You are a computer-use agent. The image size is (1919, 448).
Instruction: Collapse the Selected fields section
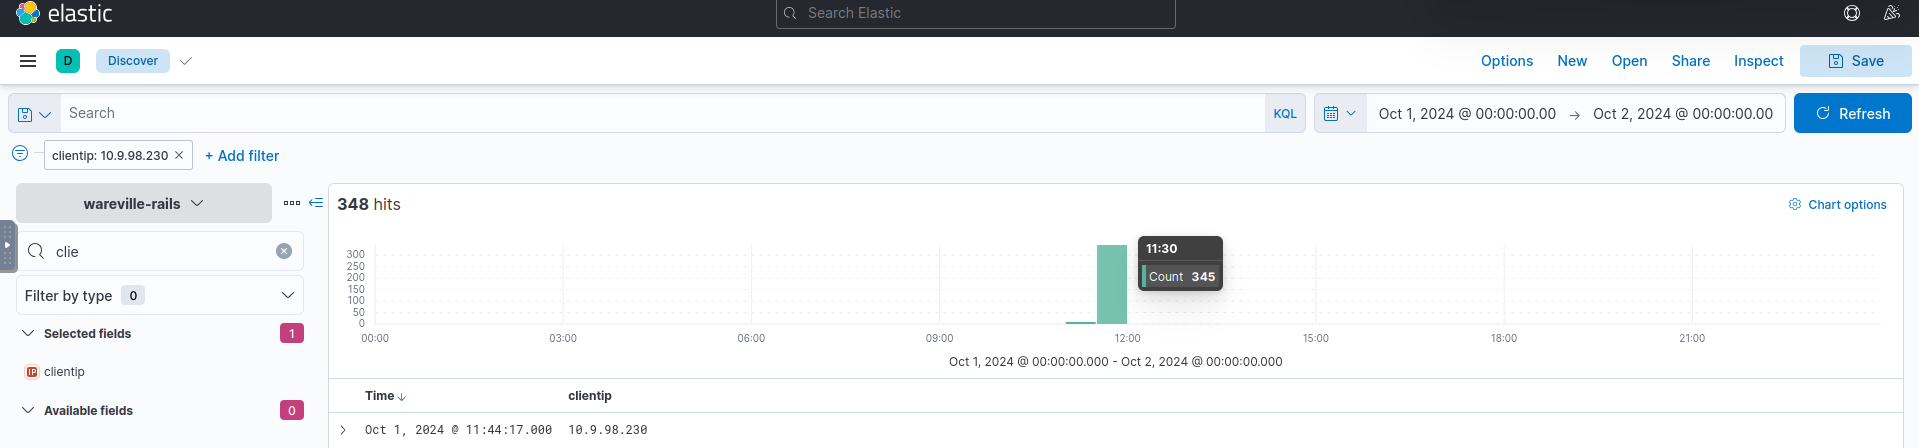tap(29, 333)
